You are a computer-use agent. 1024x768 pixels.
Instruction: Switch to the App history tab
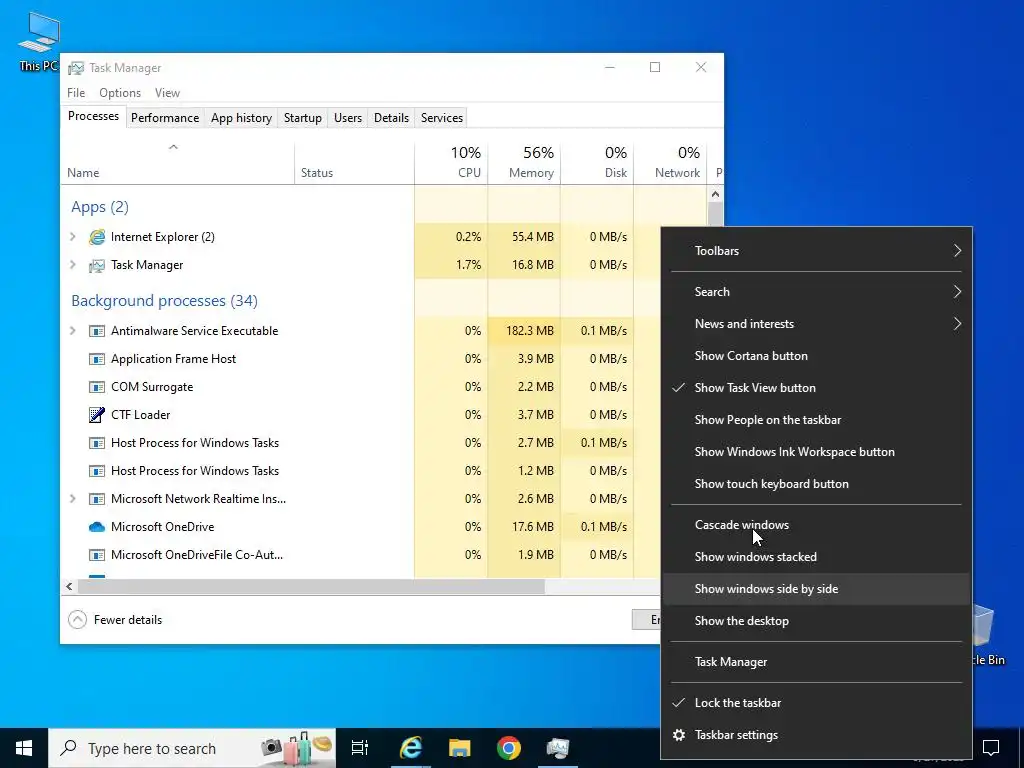pos(241,118)
